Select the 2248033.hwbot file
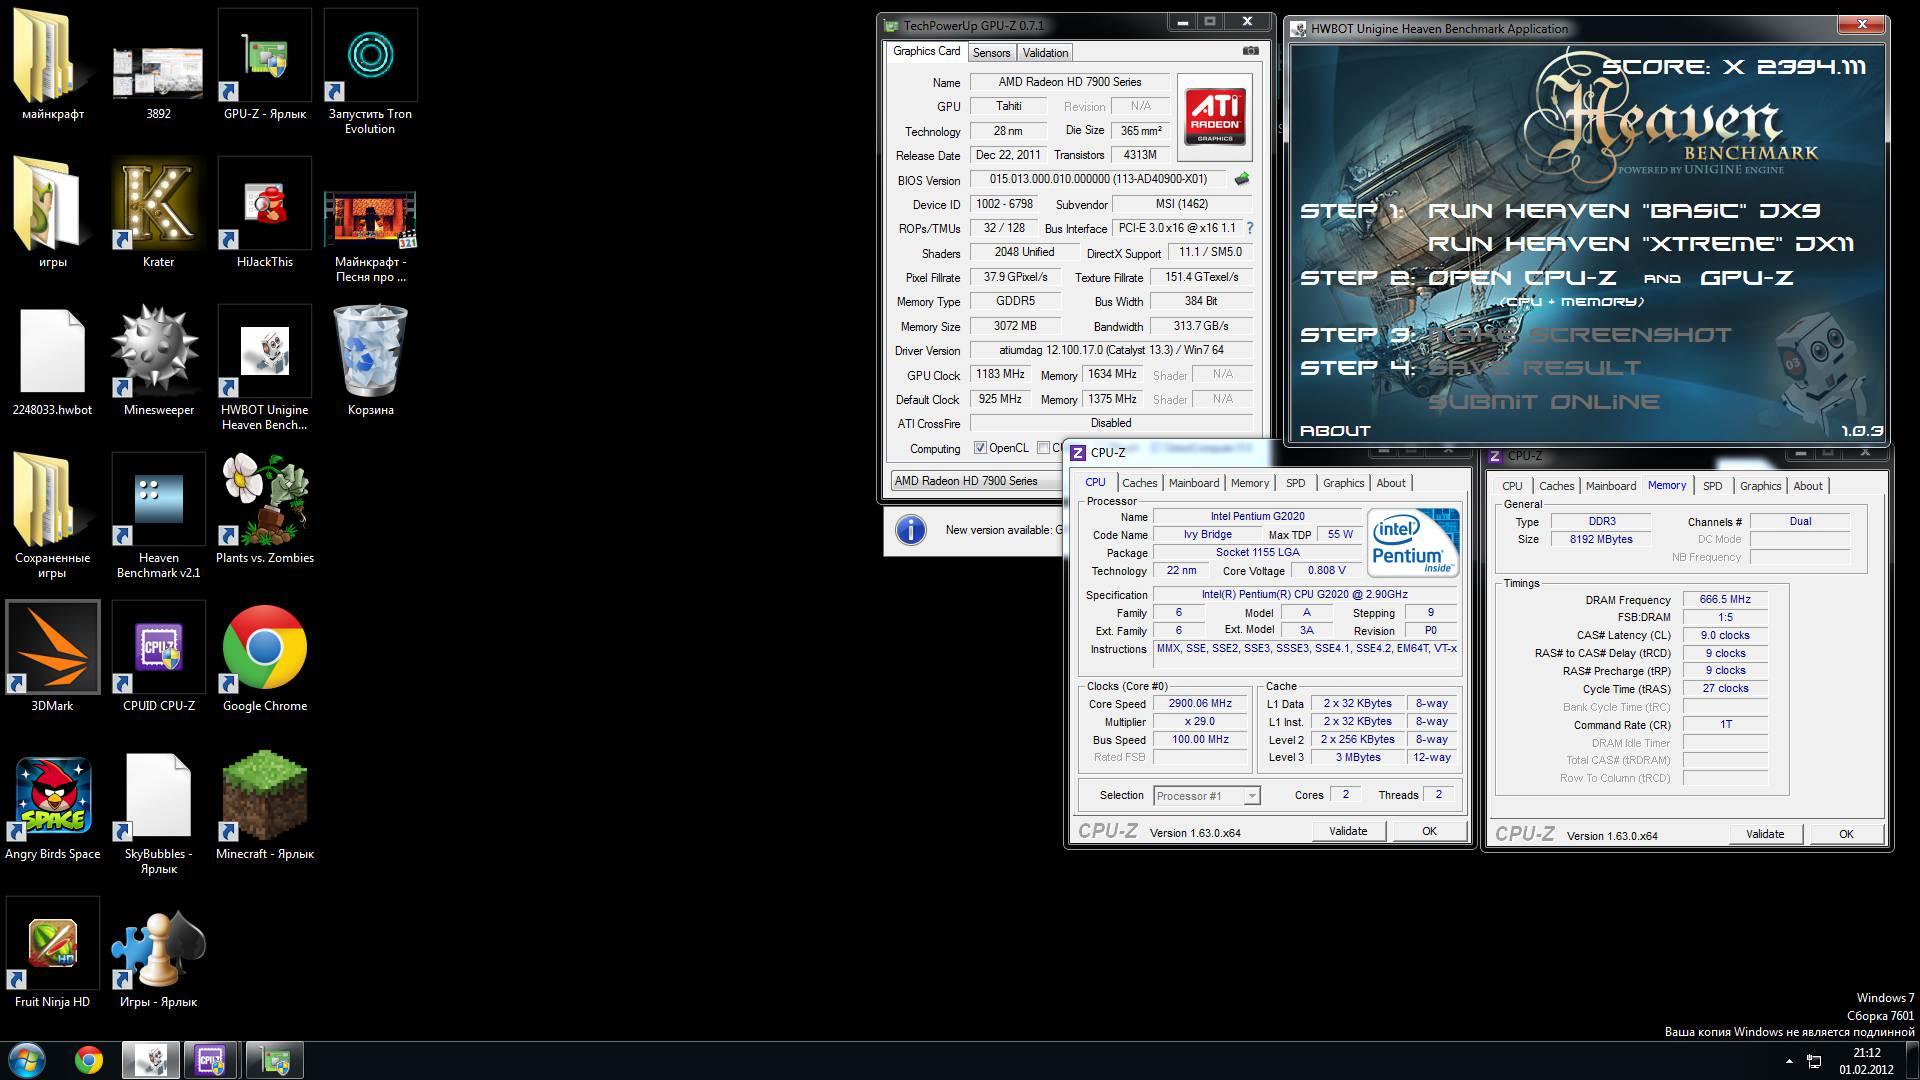The height and width of the screenshot is (1080, 1920). click(52, 361)
